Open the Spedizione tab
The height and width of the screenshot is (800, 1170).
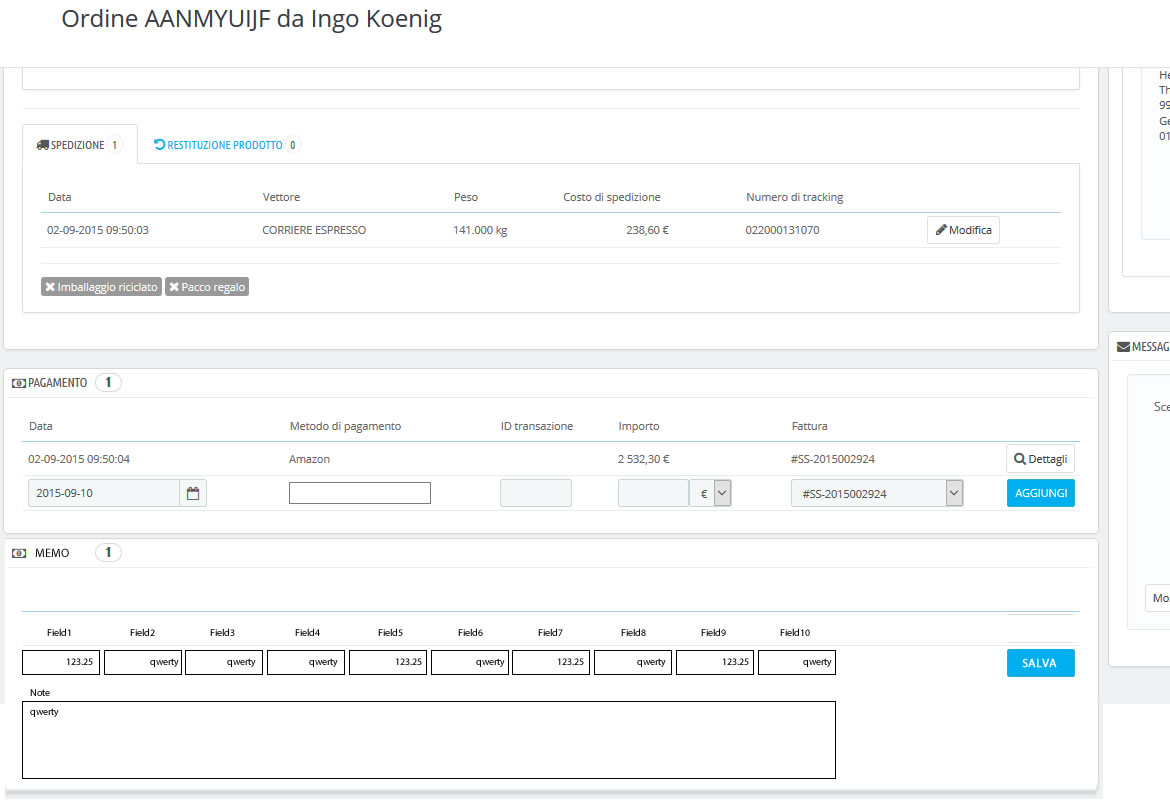pyautogui.click(x=80, y=145)
